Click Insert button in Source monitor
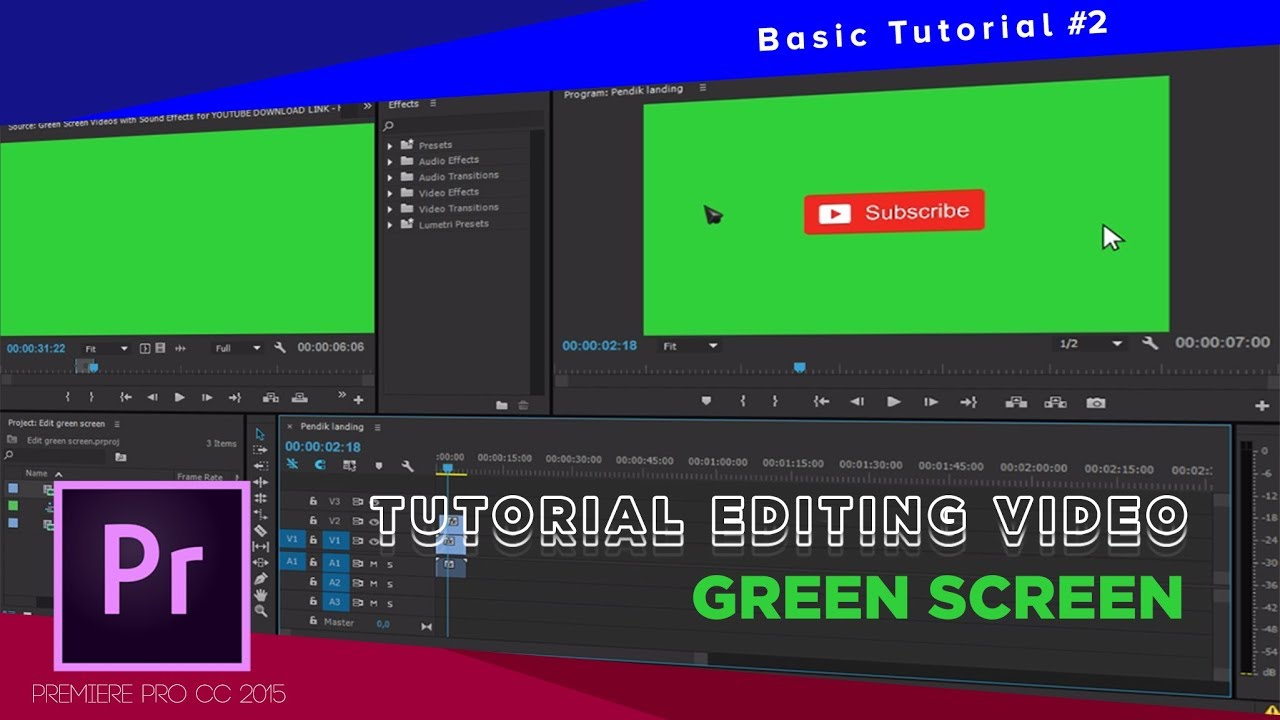The image size is (1280, 720). (x=270, y=397)
